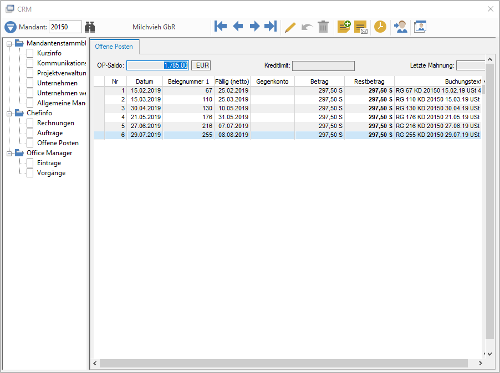
Task: Click scroll up arrow on right
Action: [490, 59]
